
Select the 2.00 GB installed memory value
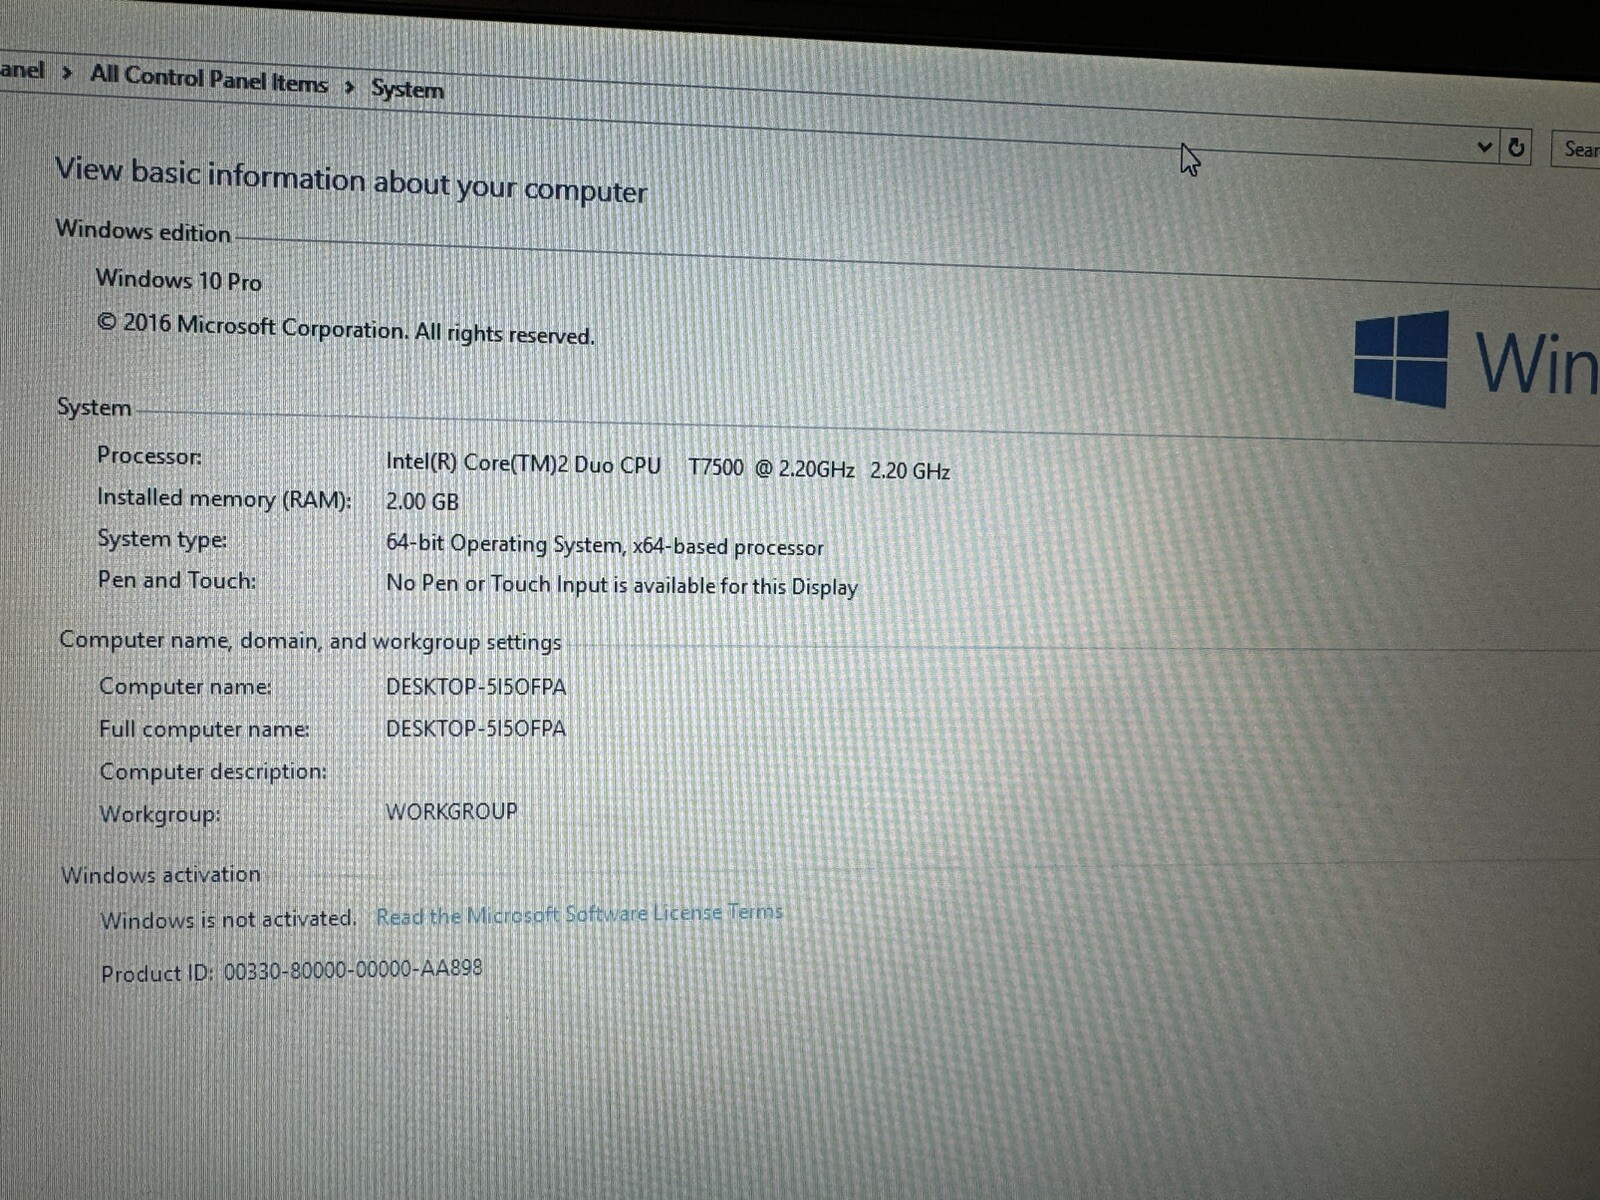point(422,501)
